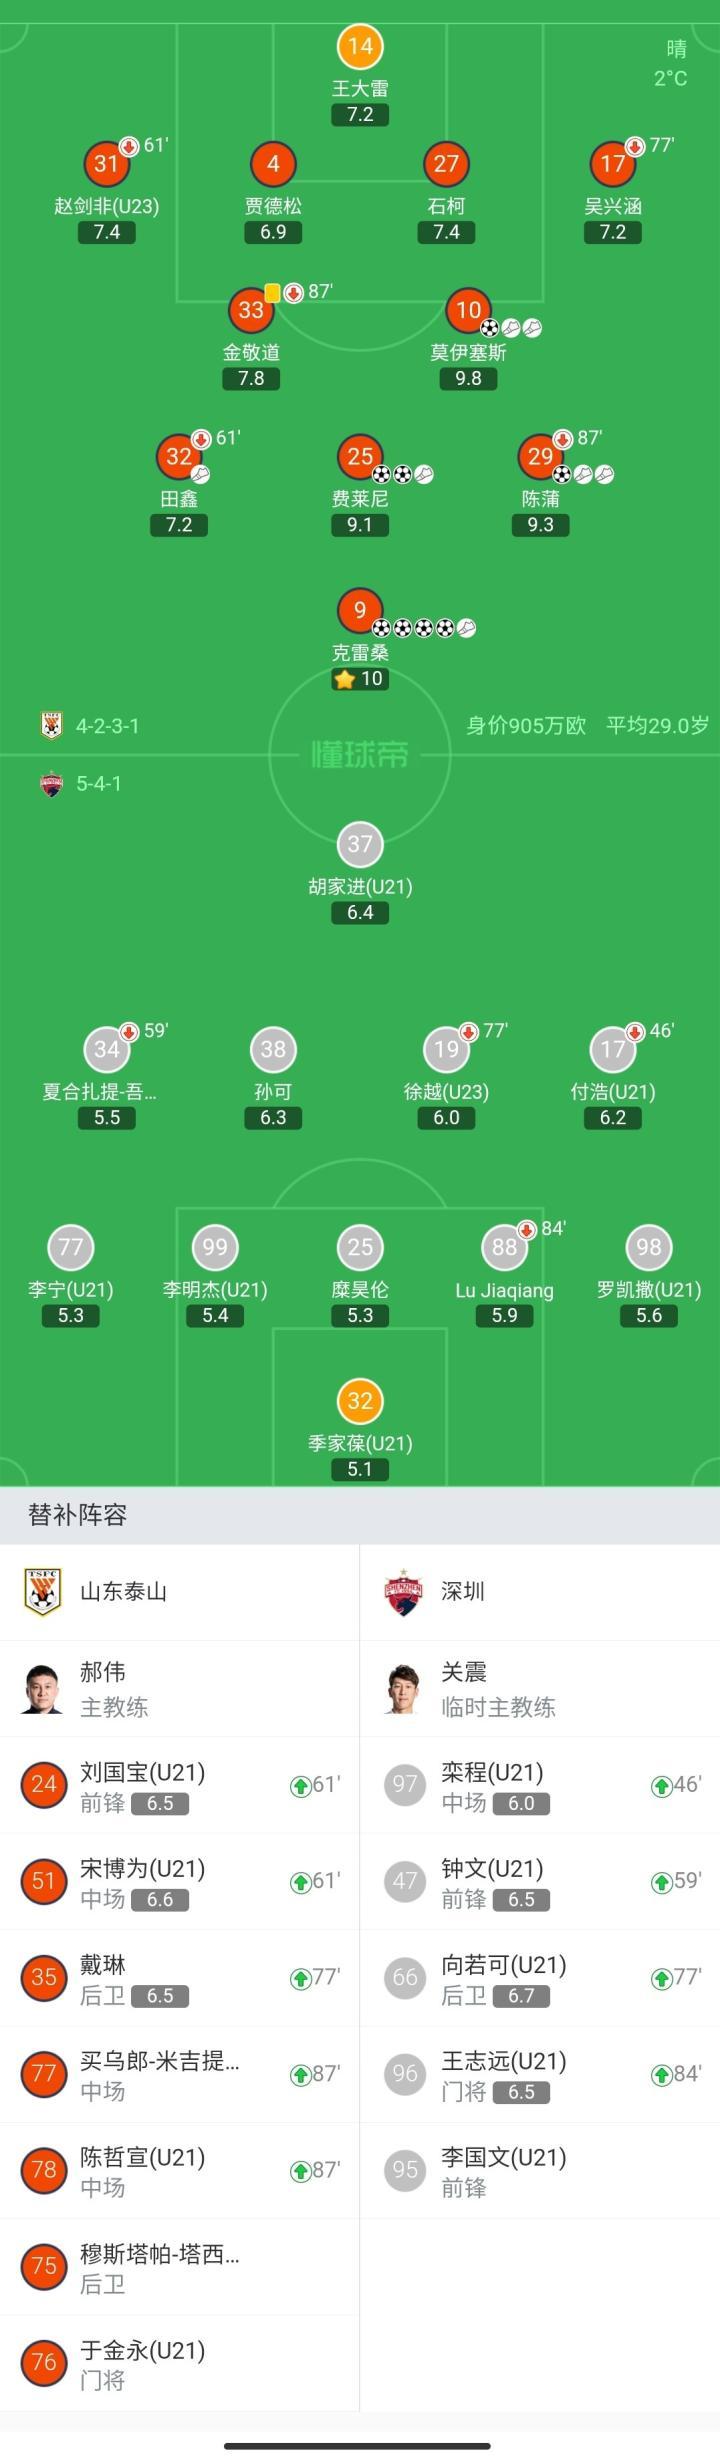Open substitute 栾程(U21) row

point(540,1785)
